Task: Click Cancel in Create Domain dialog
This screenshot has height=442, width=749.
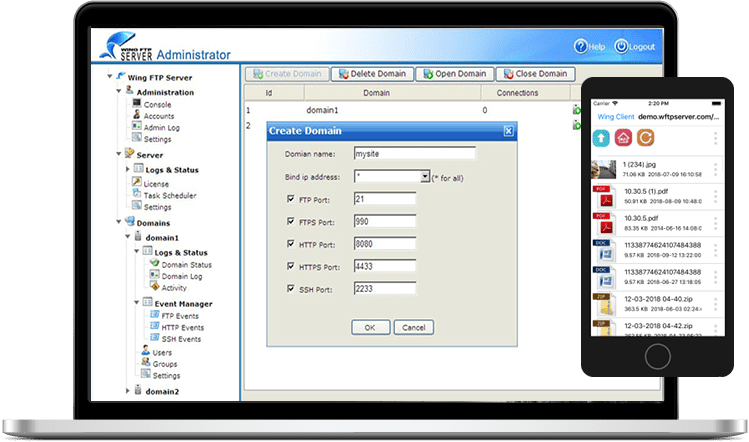Action: (414, 327)
